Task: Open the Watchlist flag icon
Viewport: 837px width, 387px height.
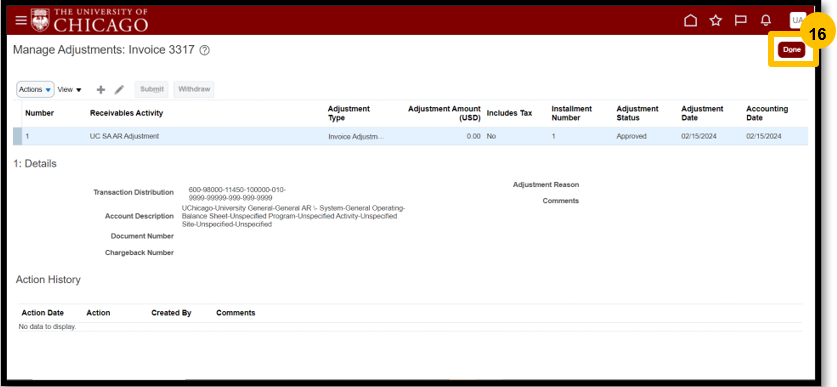Action: (x=740, y=21)
